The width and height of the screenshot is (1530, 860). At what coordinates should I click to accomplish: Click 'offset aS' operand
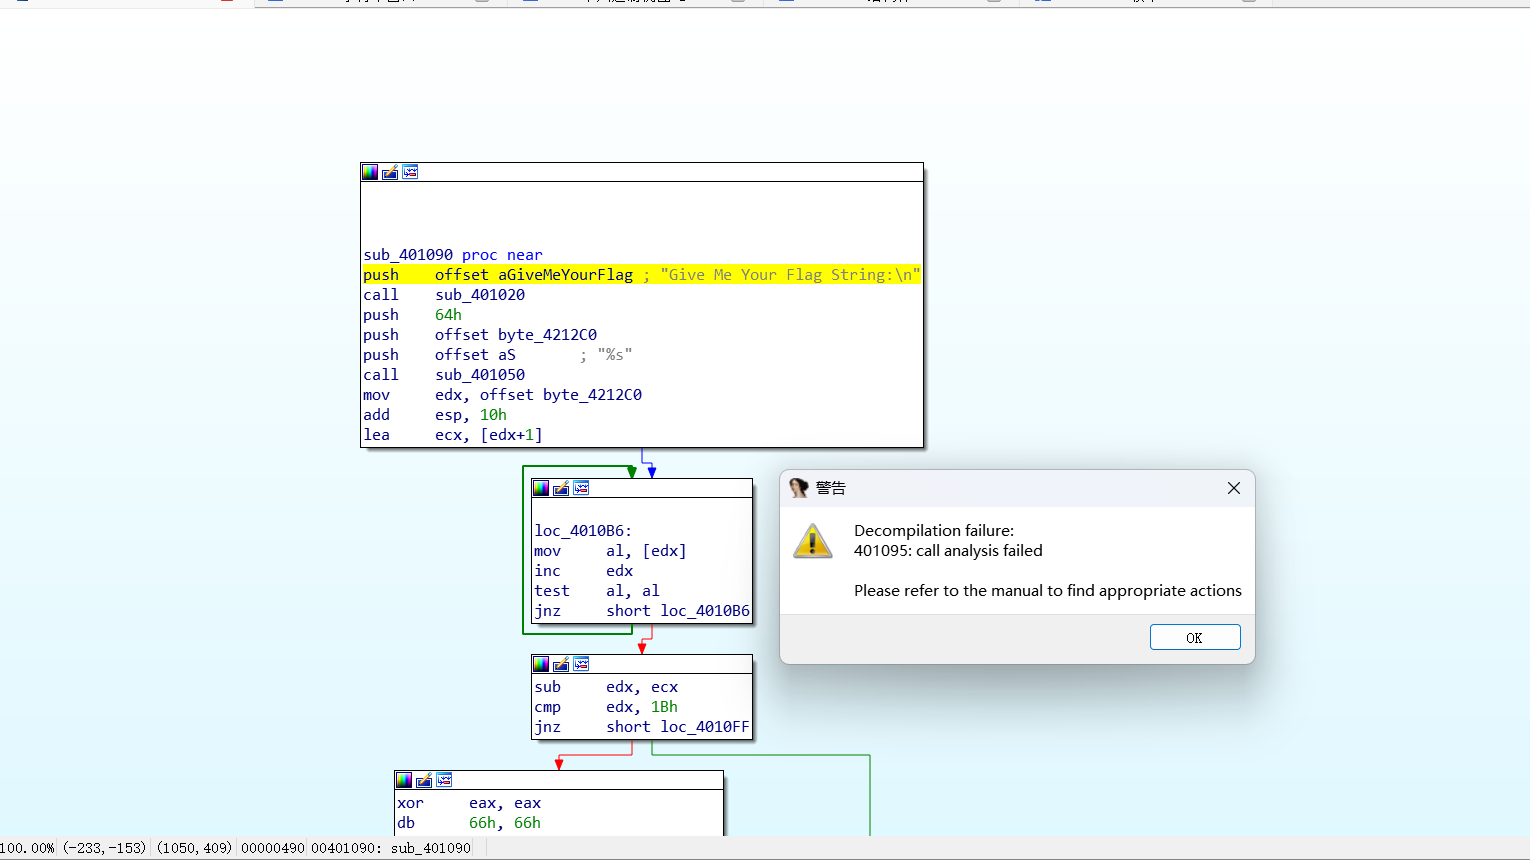[x=475, y=355]
